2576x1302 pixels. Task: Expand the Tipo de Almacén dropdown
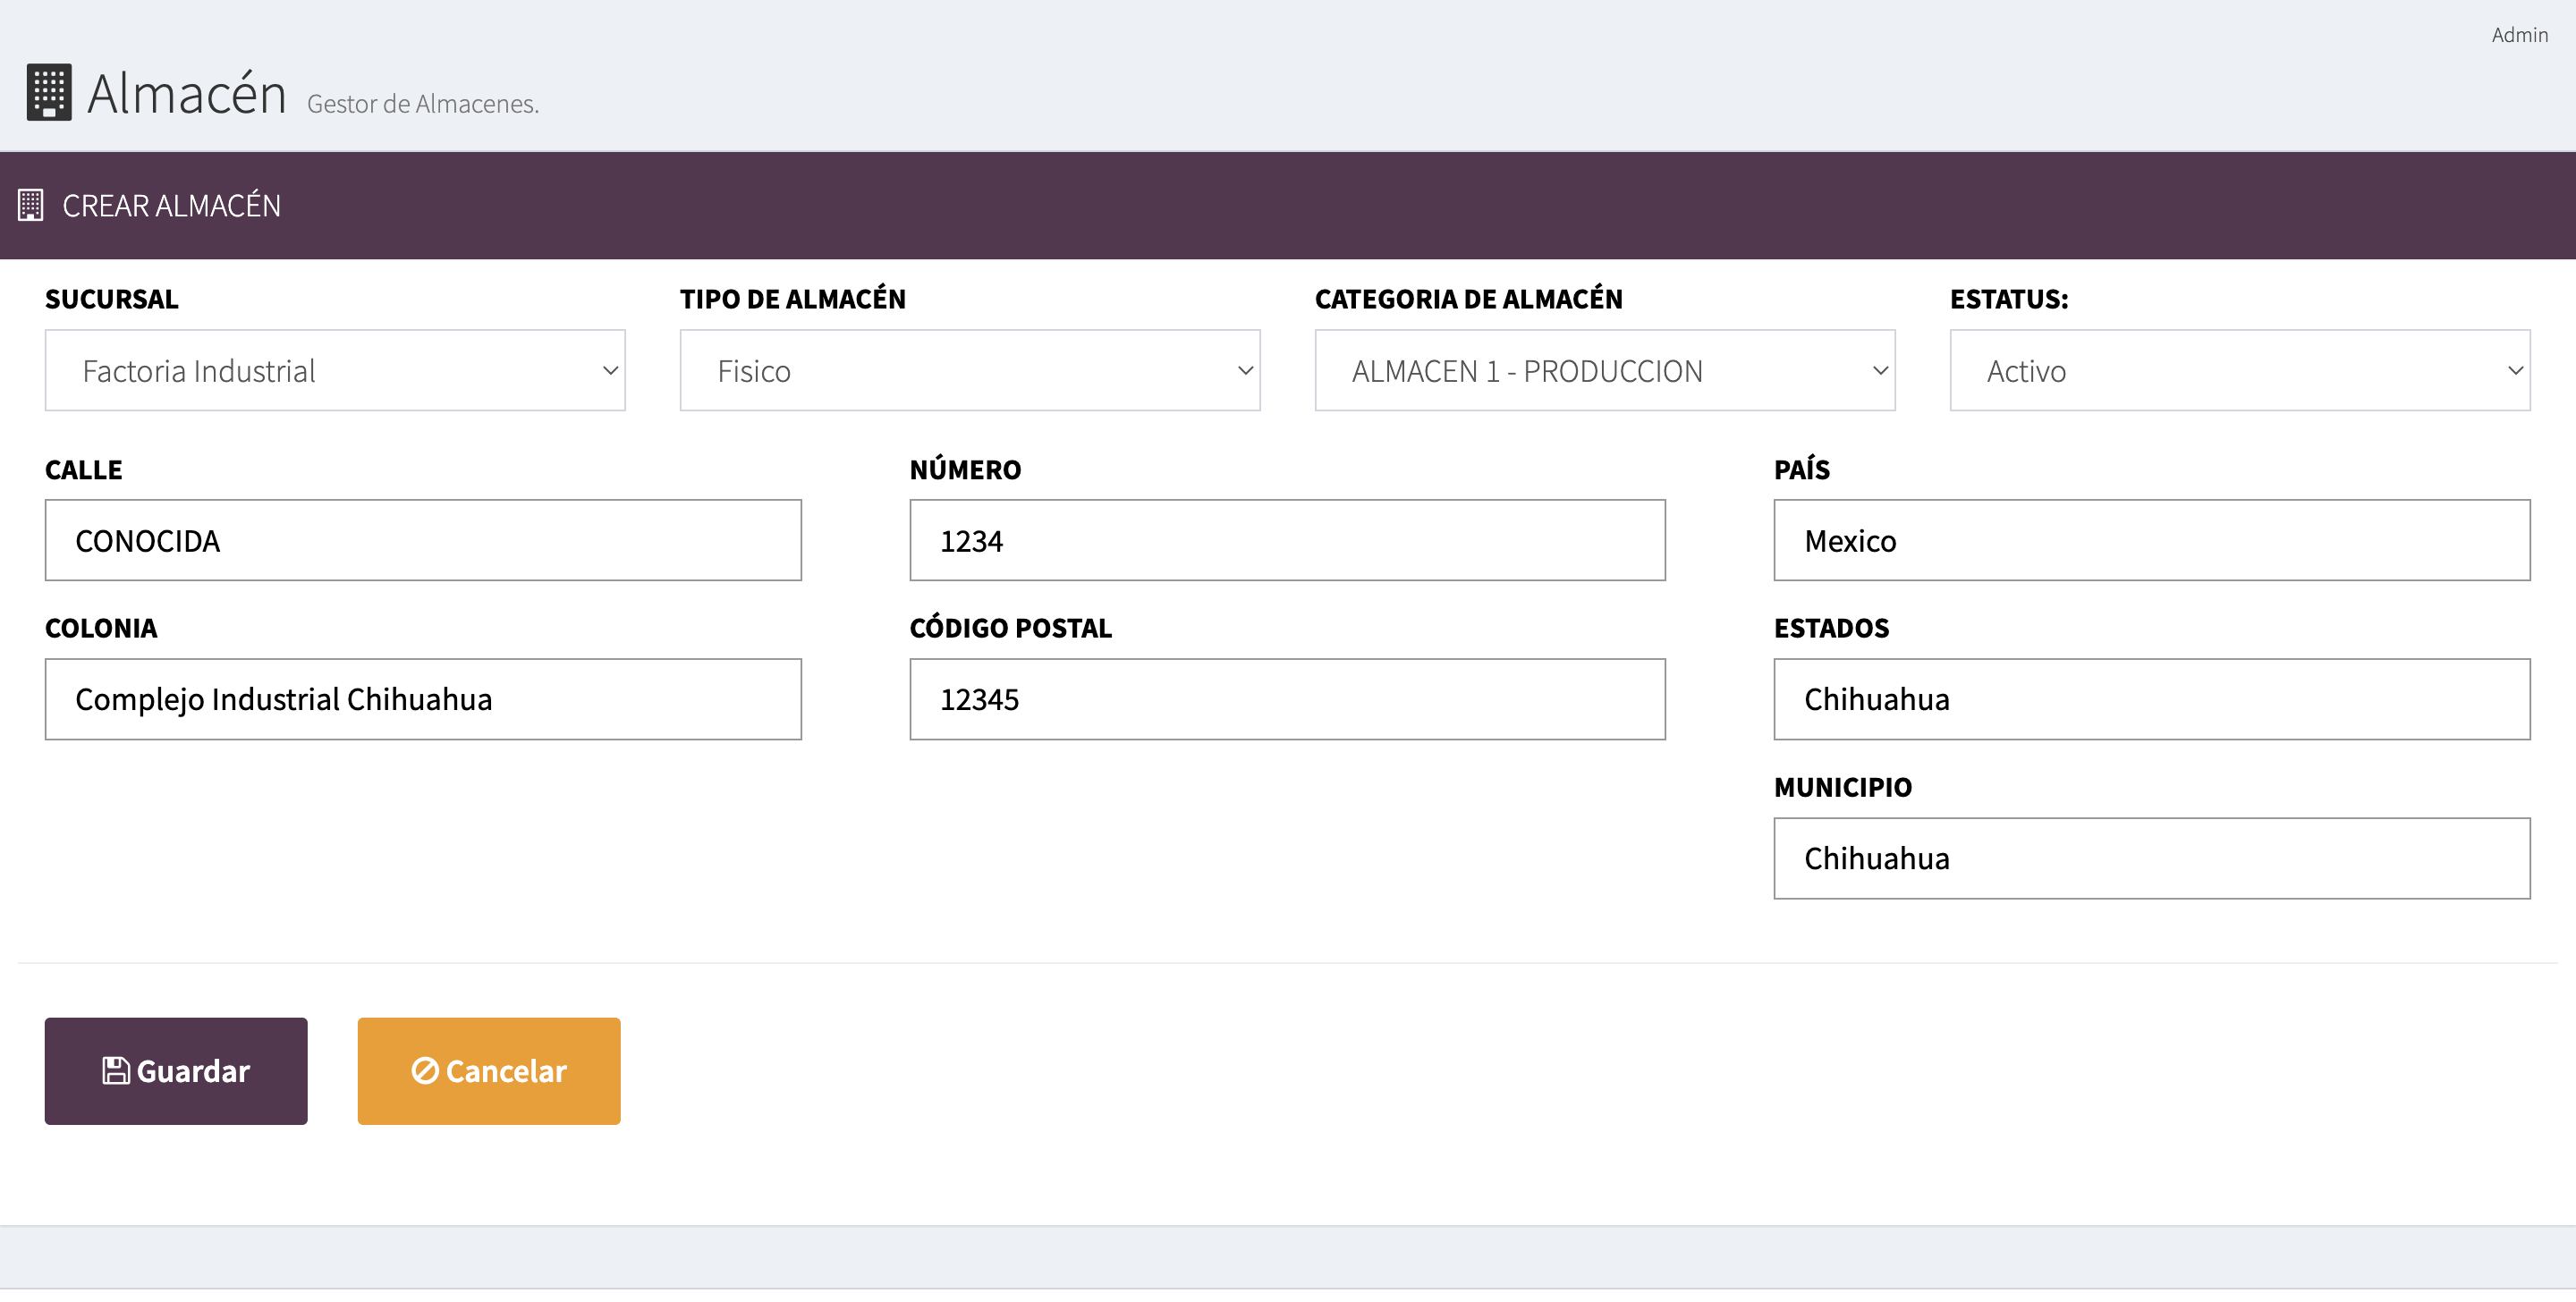(969, 371)
